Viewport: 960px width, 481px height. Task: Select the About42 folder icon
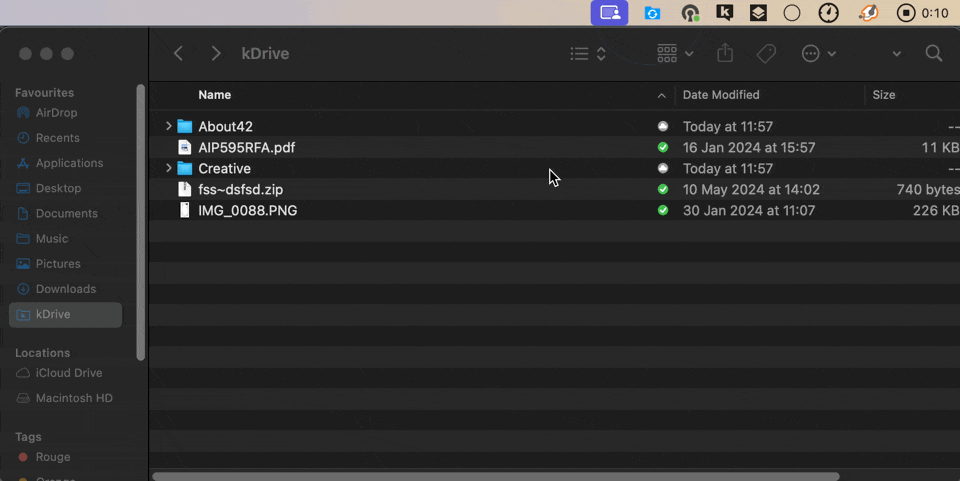click(184, 127)
